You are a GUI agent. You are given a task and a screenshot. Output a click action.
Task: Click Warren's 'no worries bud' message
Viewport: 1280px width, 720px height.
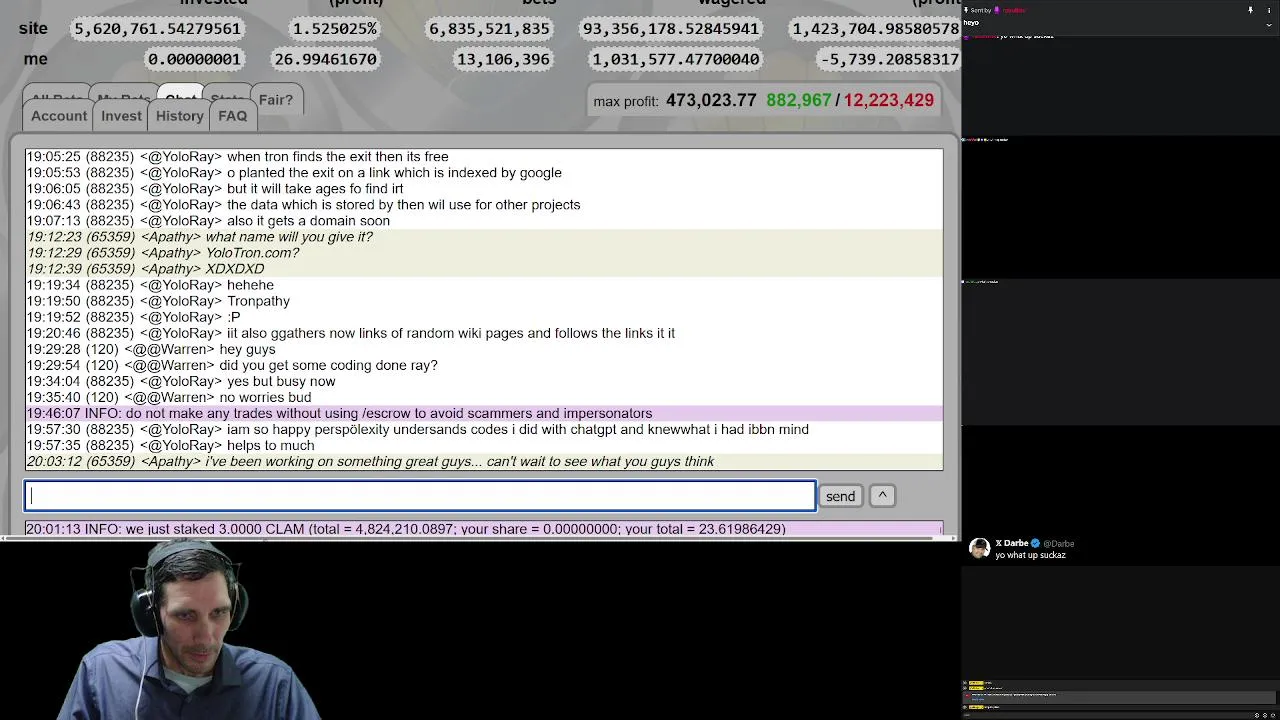484,397
